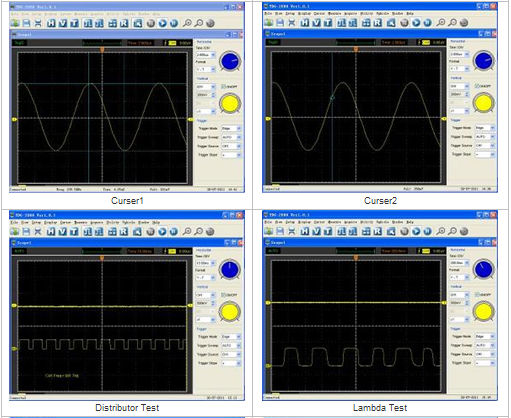Click the R toolbar icon in Lambda Test window
This screenshot has height=418, width=511.
tap(378, 231)
